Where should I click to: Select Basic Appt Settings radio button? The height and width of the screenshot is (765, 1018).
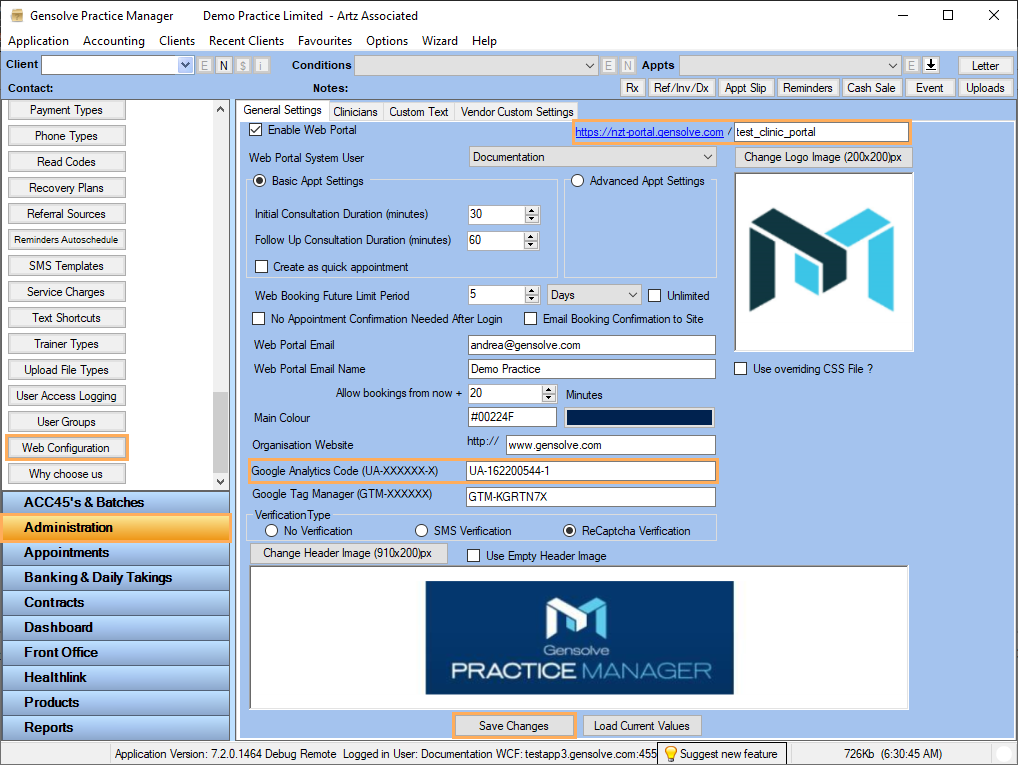coord(260,181)
